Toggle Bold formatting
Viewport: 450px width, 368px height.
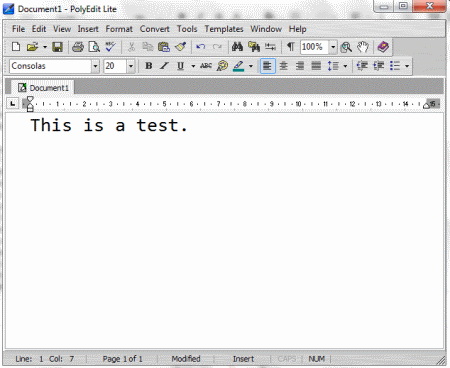tap(149, 66)
